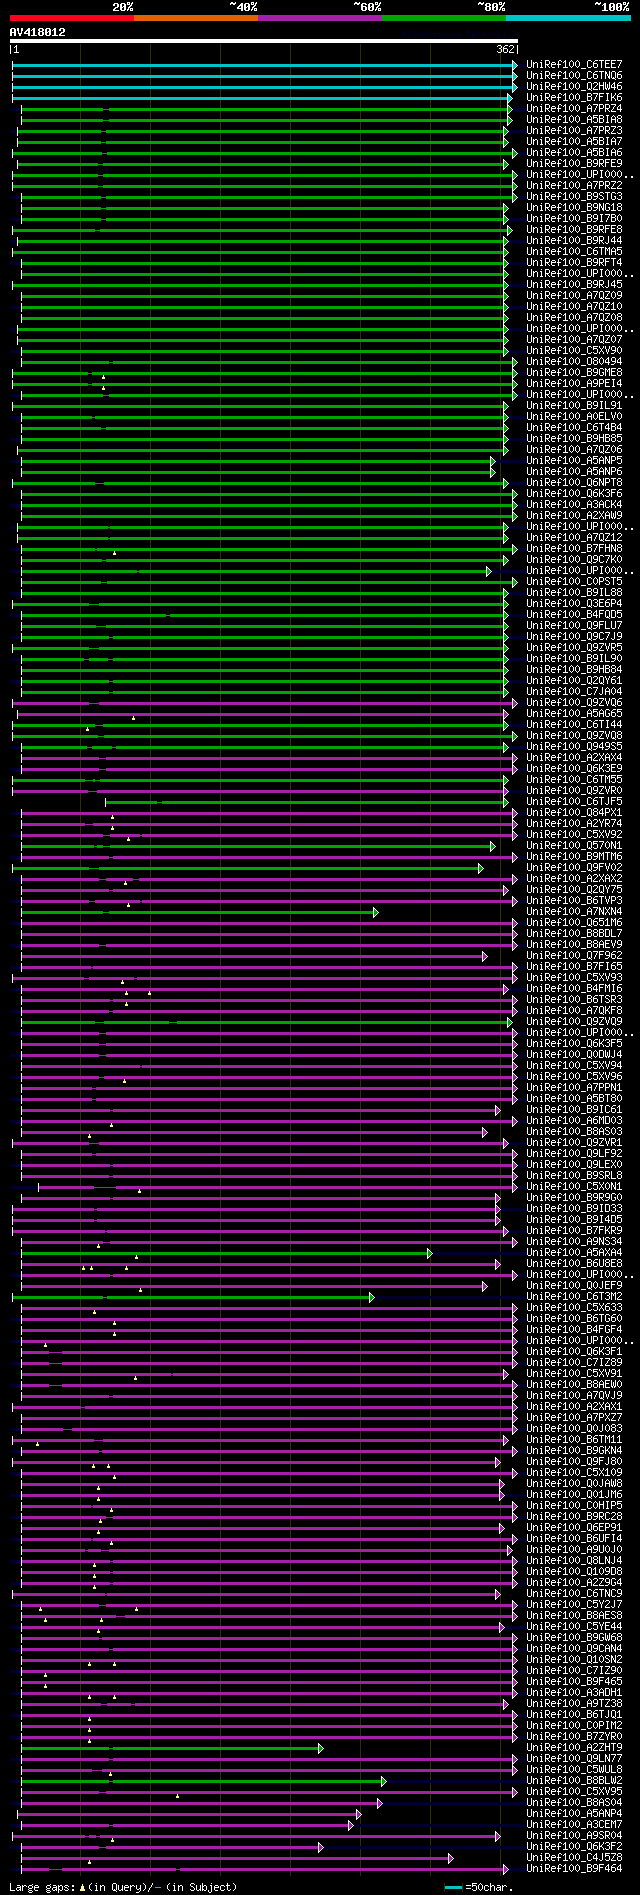Viewport: 640px width, 1895px height.
Task: Select the UniRef100_B9RFE9 label
Action: click(574, 164)
